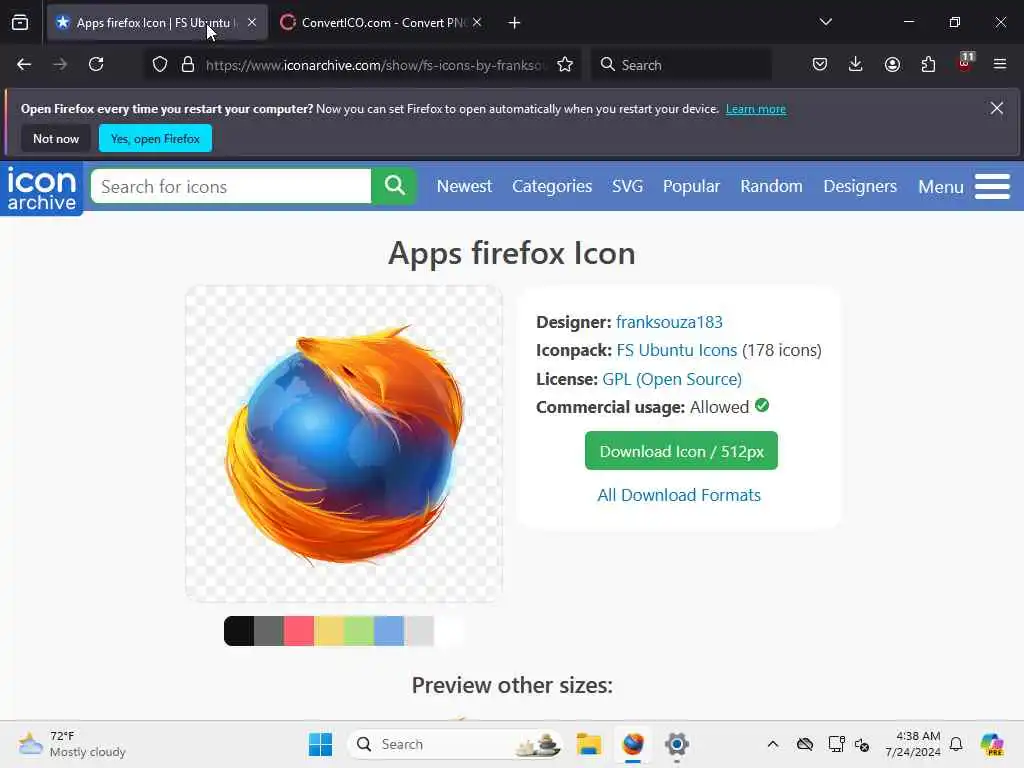The image size is (1024, 768).
Task: Open the Learn more link
Action: tap(756, 109)
